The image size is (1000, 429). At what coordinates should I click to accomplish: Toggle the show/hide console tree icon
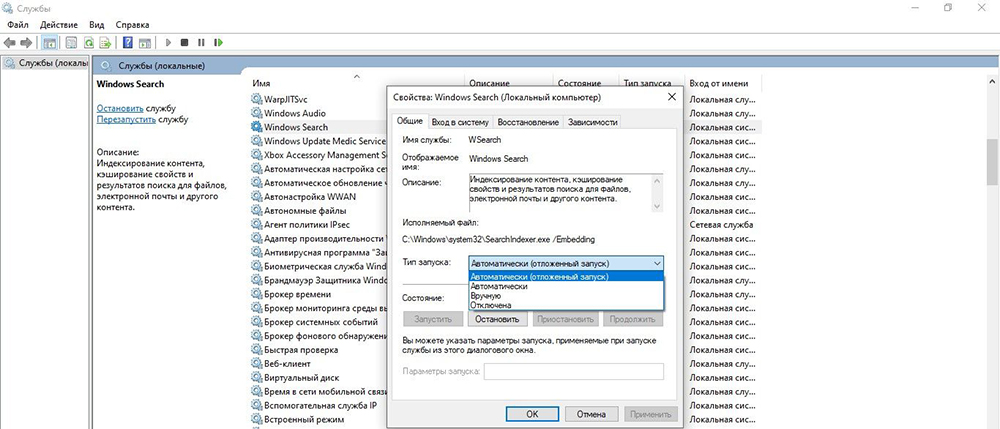(x=49, y=43)
